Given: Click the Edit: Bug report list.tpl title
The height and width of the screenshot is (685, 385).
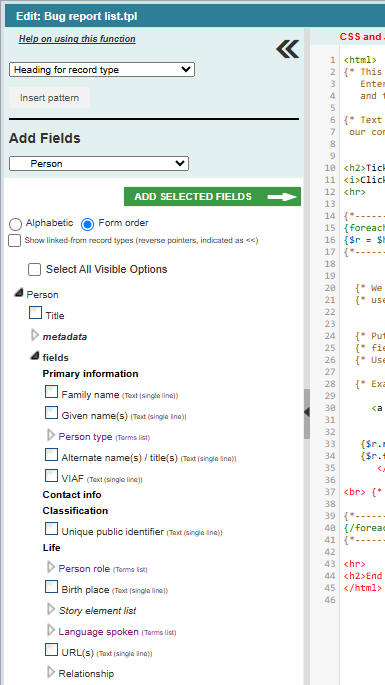Looking at the screenshot, I should point(76,17).
